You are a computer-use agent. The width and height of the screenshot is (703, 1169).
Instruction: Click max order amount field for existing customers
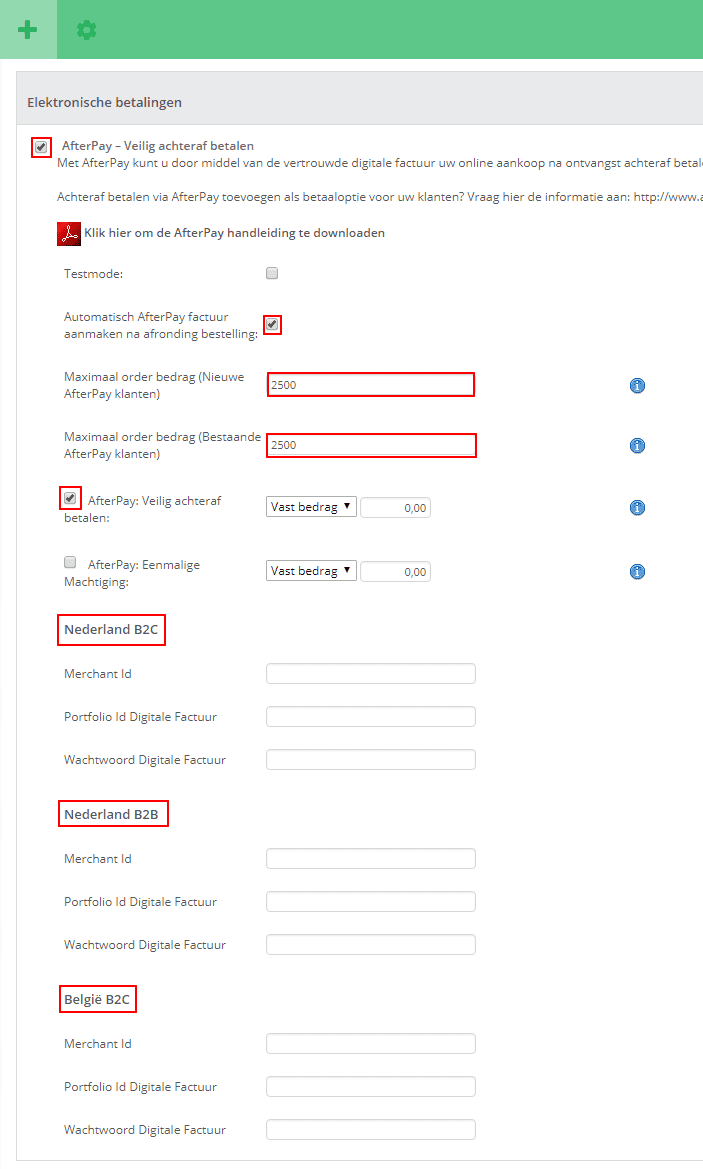click(x=370, y=445)
